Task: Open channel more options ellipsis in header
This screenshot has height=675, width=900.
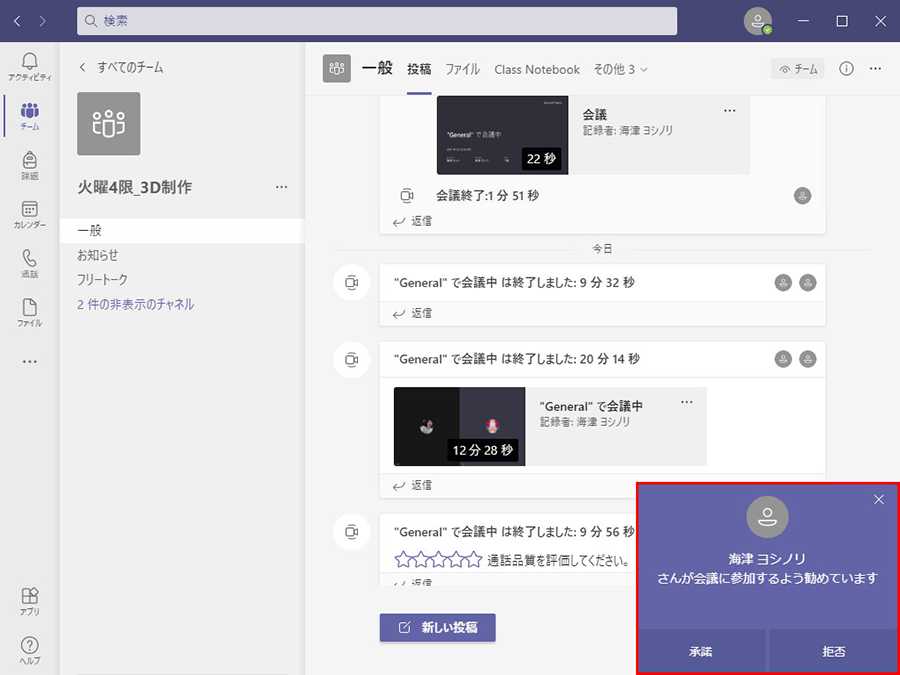Action: point(875,69)
